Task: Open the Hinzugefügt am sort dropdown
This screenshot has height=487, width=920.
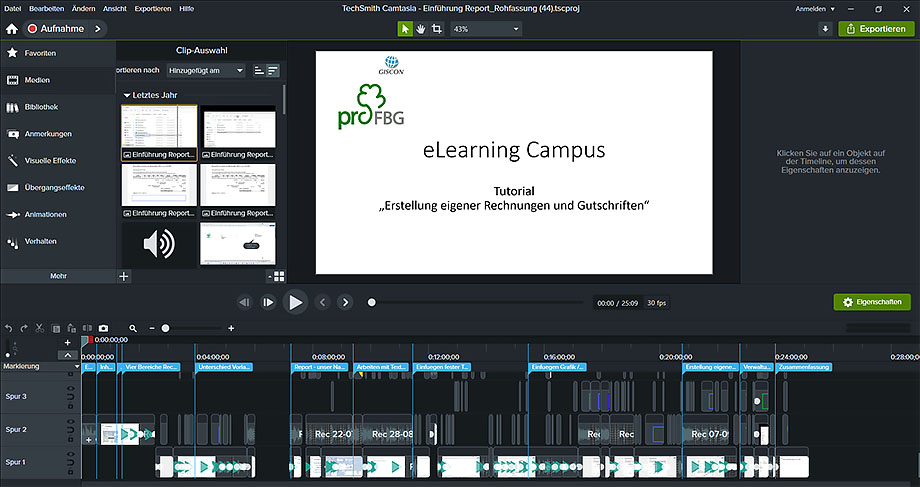Action: 206,70
